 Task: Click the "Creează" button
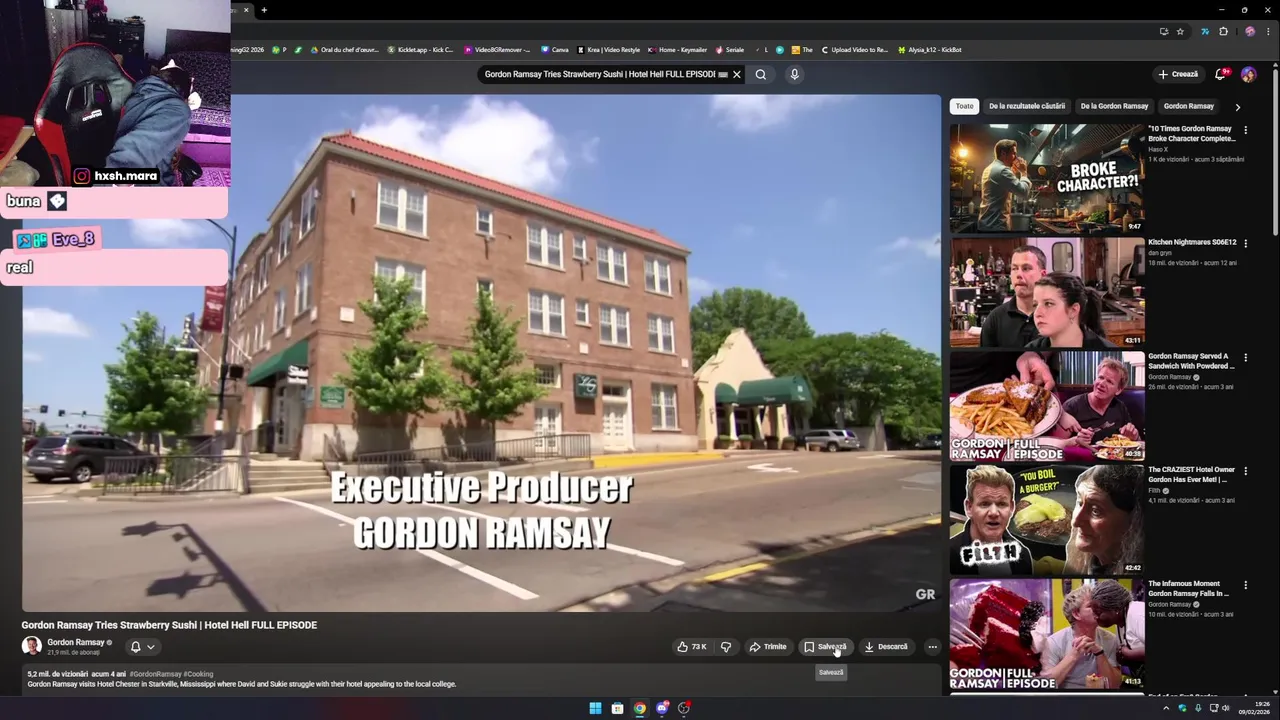pos(1178,74)
